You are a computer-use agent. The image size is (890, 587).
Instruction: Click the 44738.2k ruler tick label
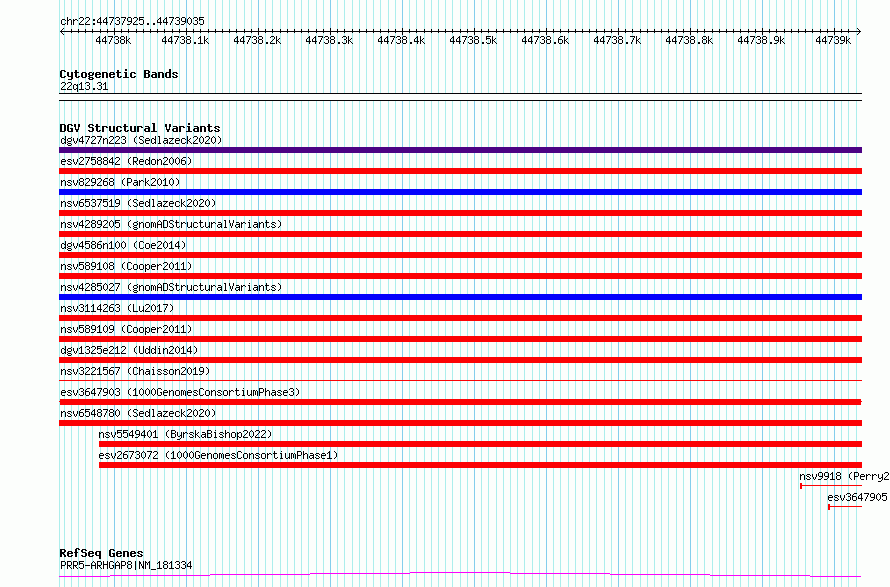[x=257, y=40]
